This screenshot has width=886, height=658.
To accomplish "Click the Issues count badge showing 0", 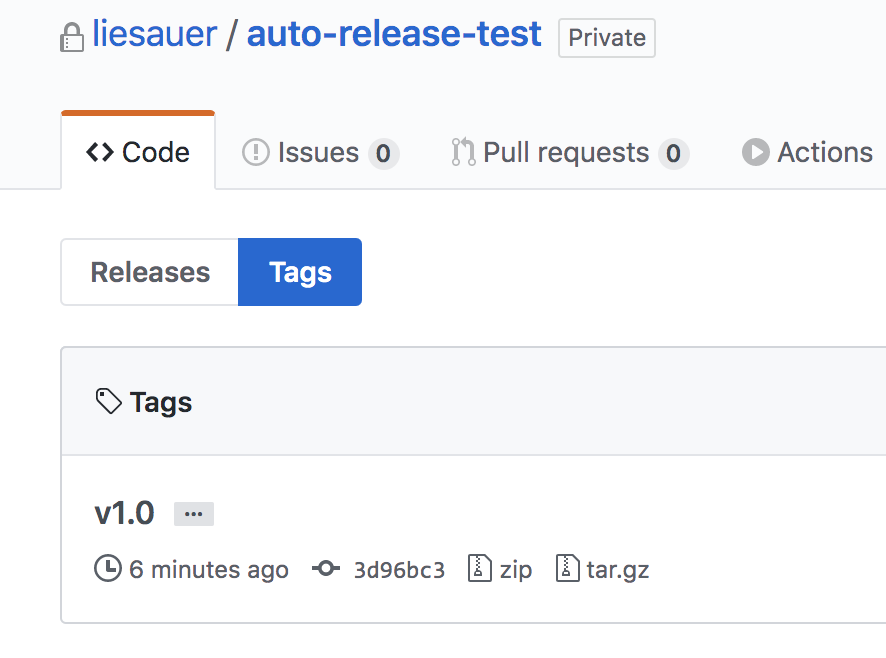I will coord(384,153).
